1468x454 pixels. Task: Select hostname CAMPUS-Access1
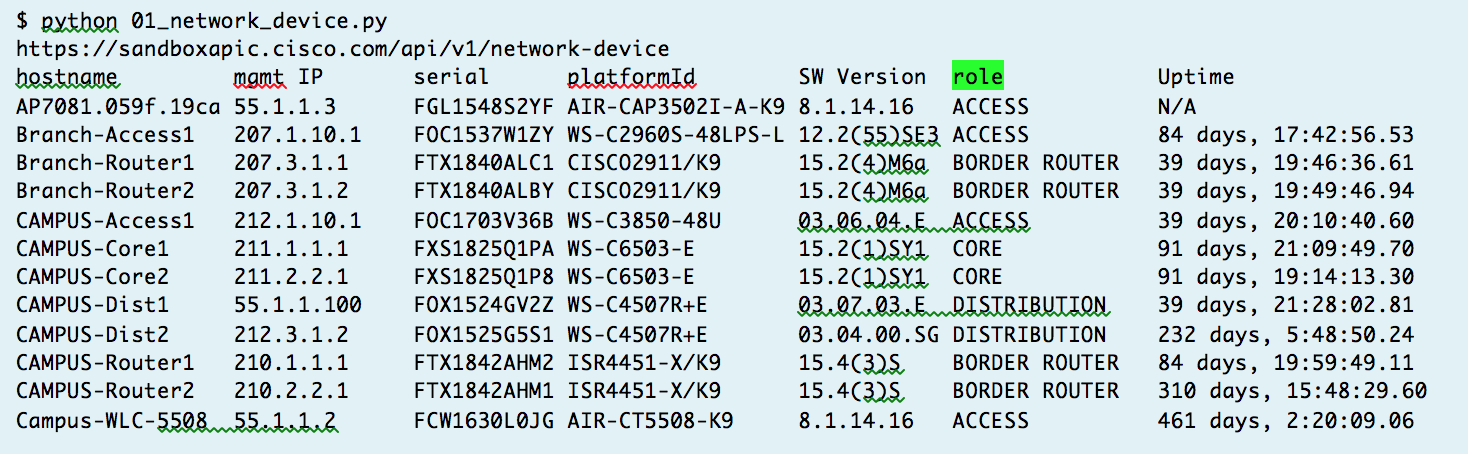[x=105, y=220]
